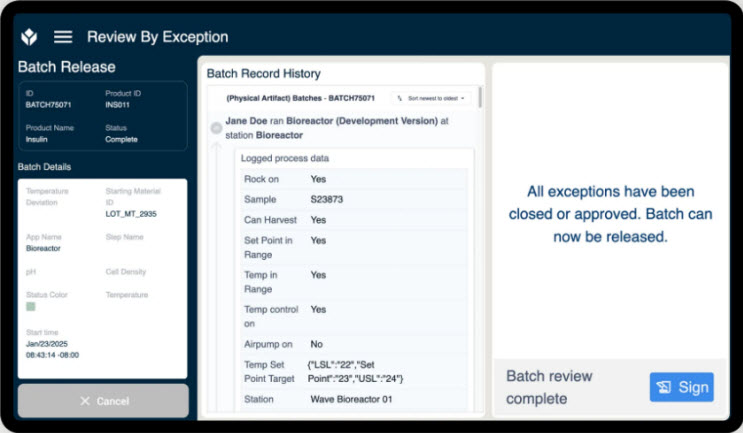Click the gray circle timeline marker beside Jane Doe
This screenshot has height=433, width=743.
216,127
